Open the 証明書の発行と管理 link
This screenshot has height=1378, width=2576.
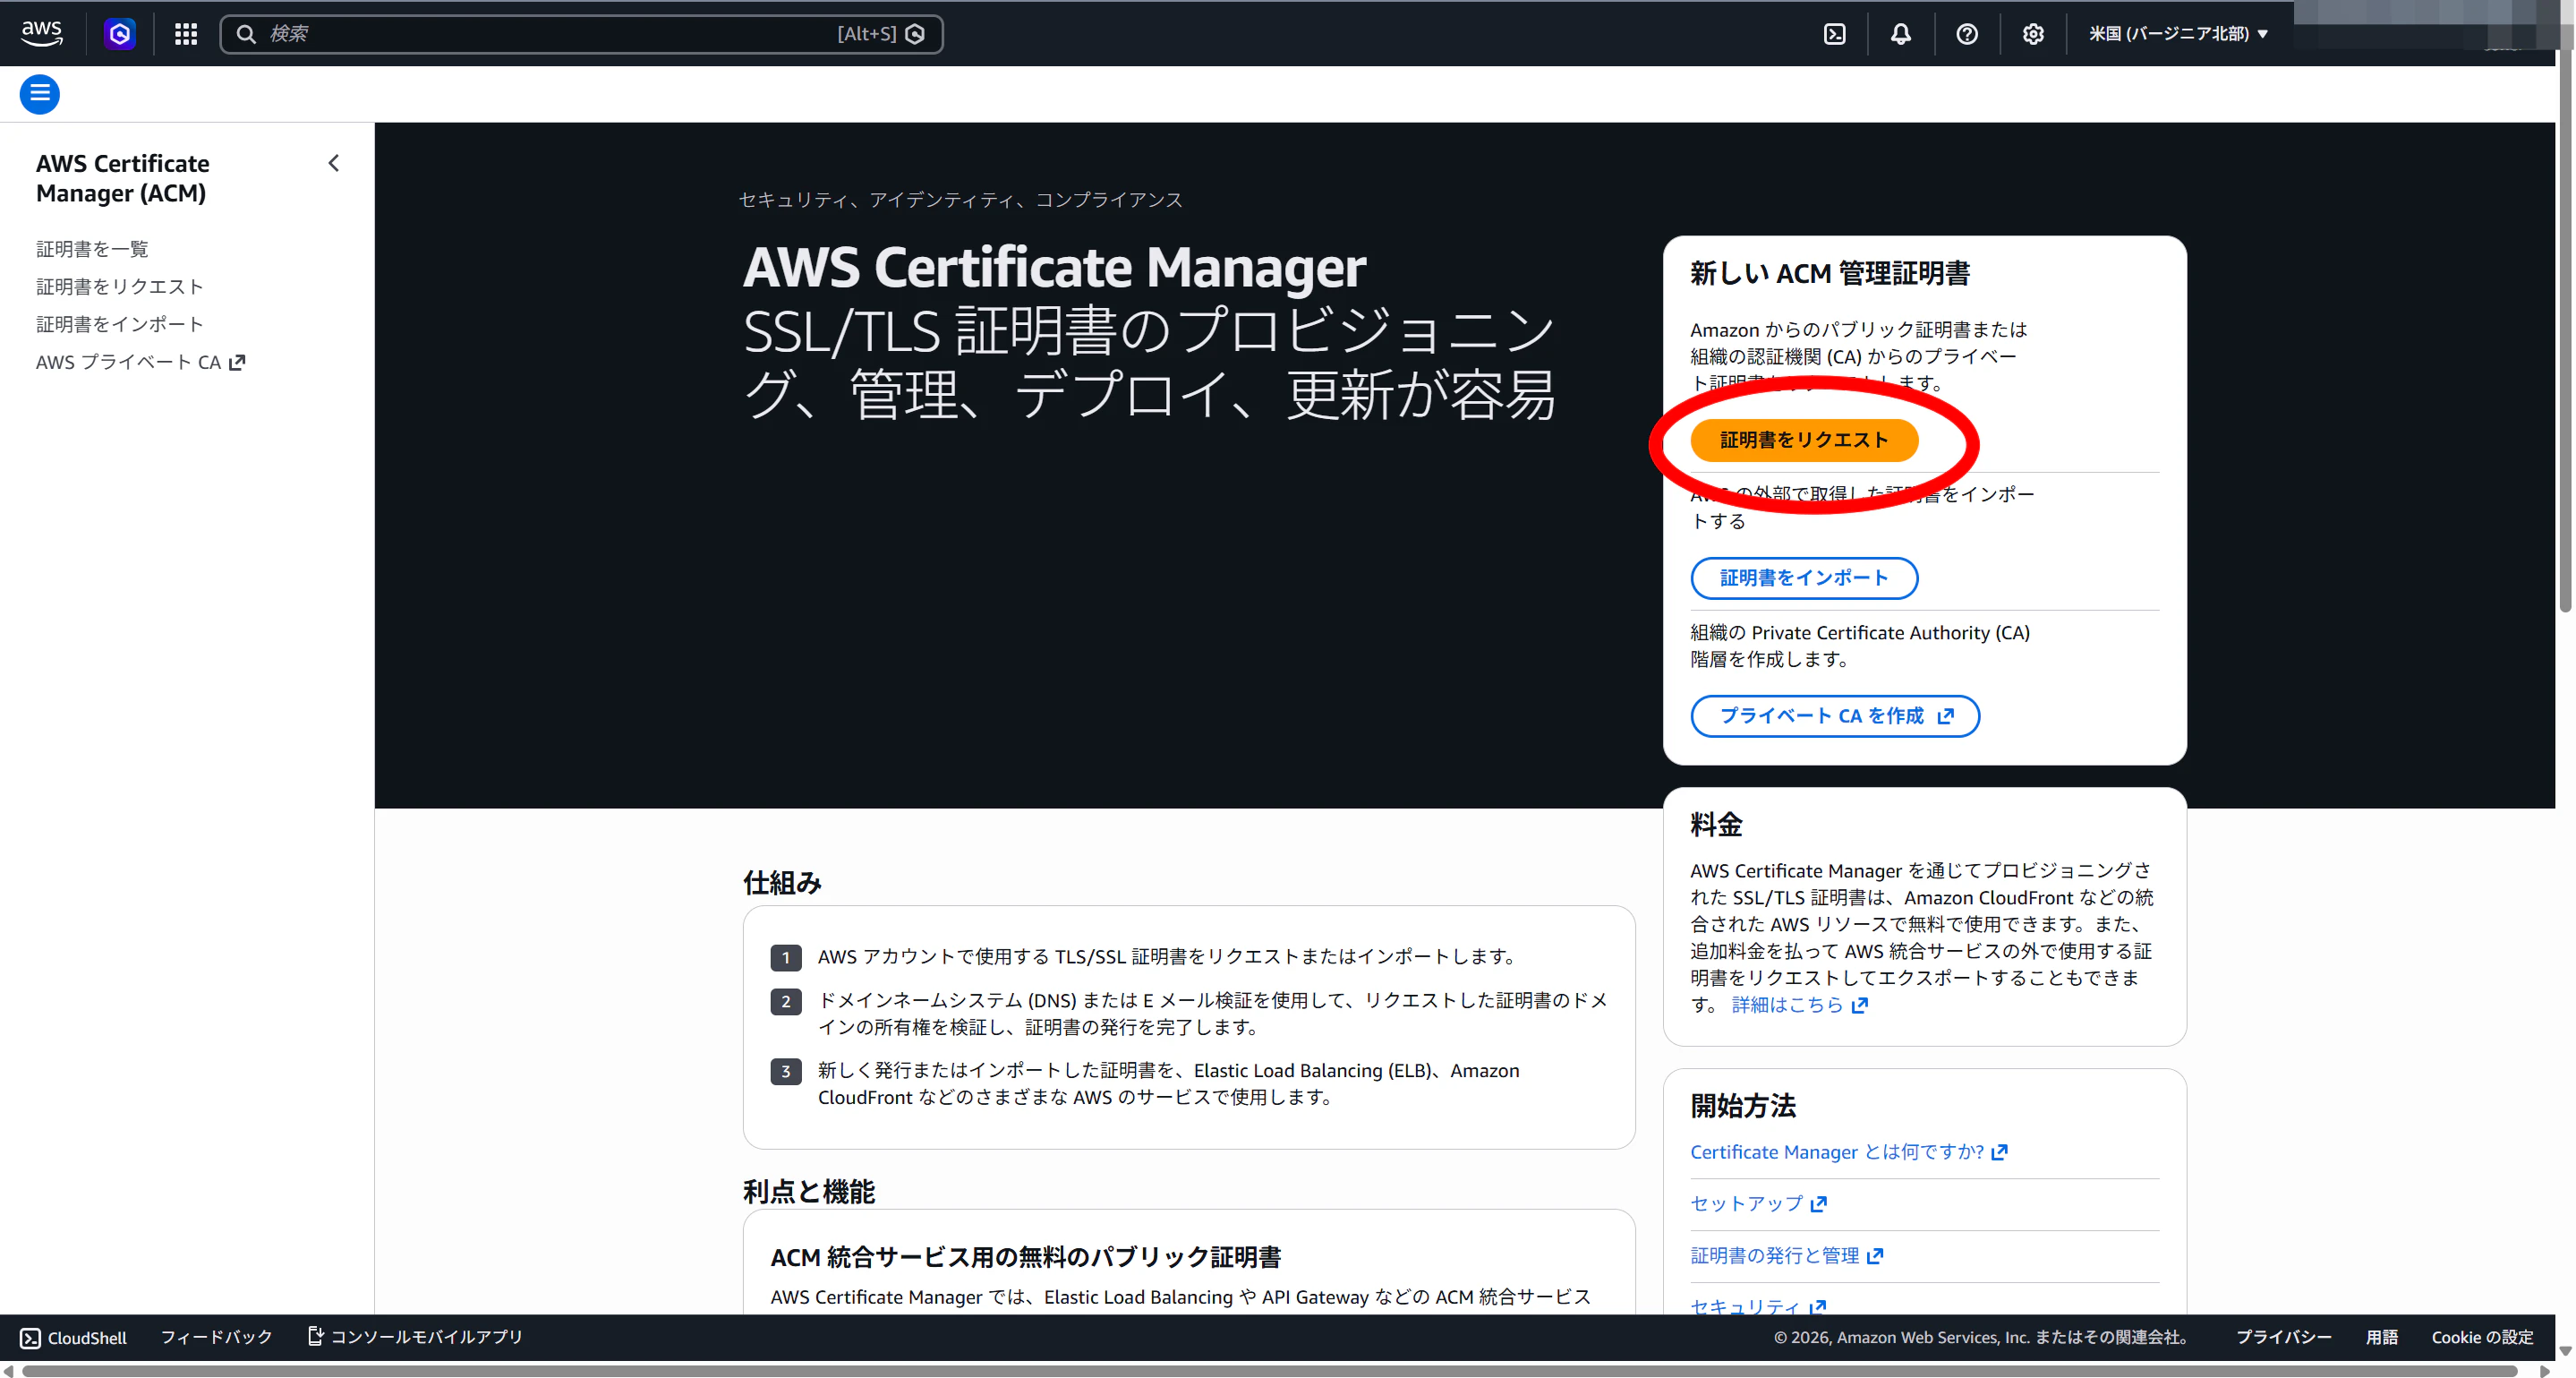[x=1786, y=1256]
